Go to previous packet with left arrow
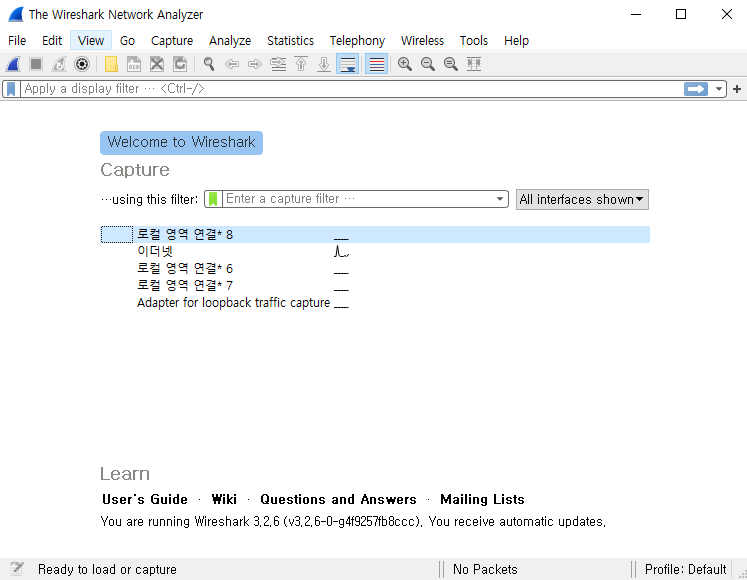This screenshot has width=747, height=580. click(232, 64)
